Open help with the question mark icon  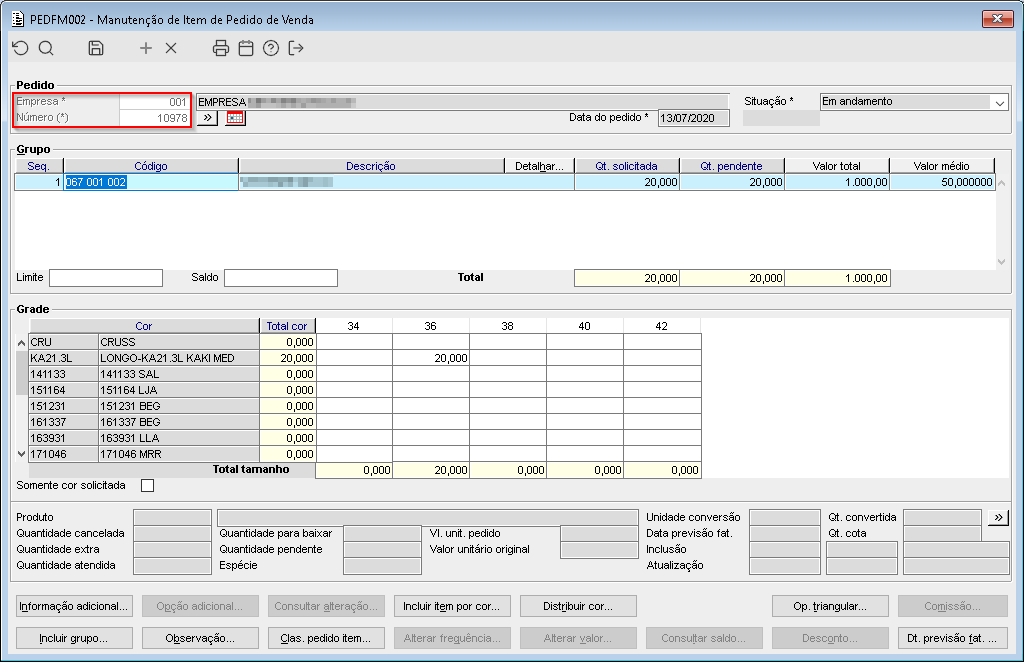click(x=270, y=48)
